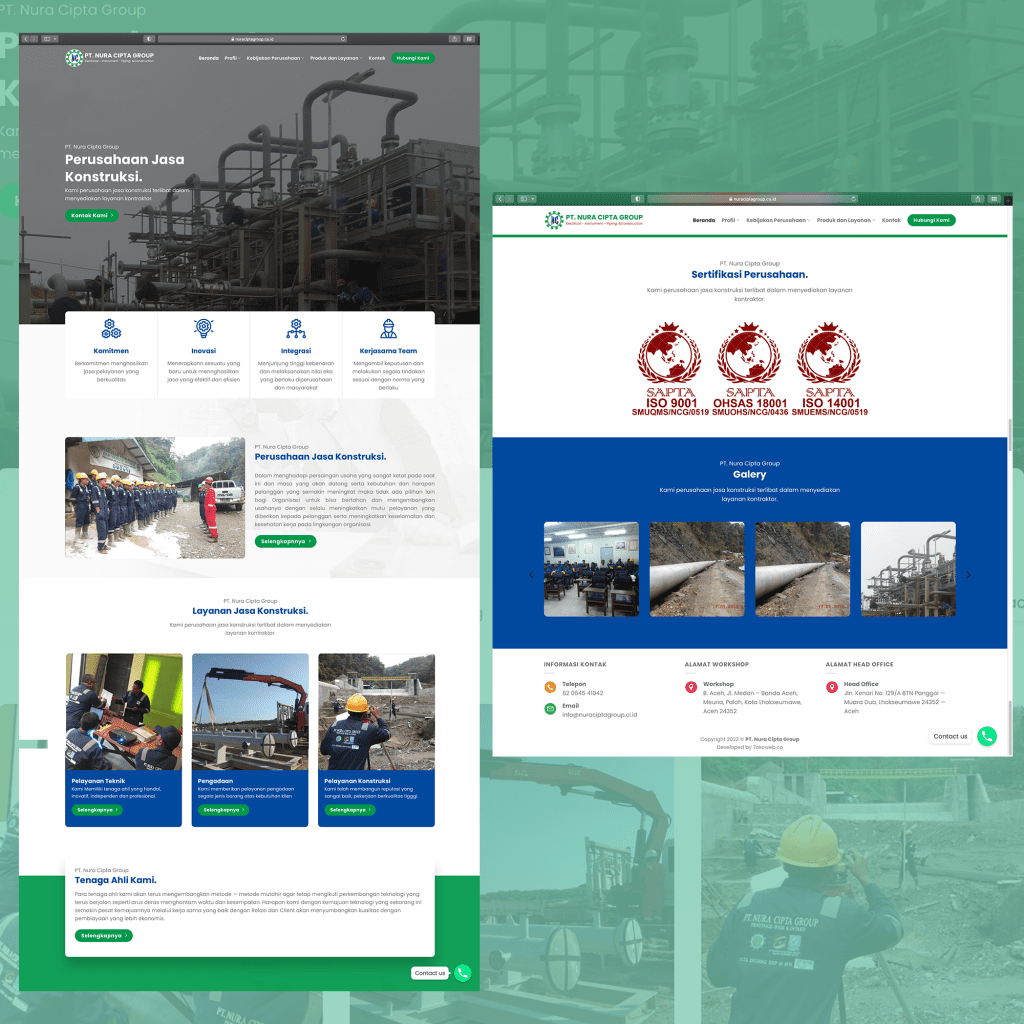Click the gallery next arrow on the right
Viewport: 1024px width, 1024px height.
(968, 574)
